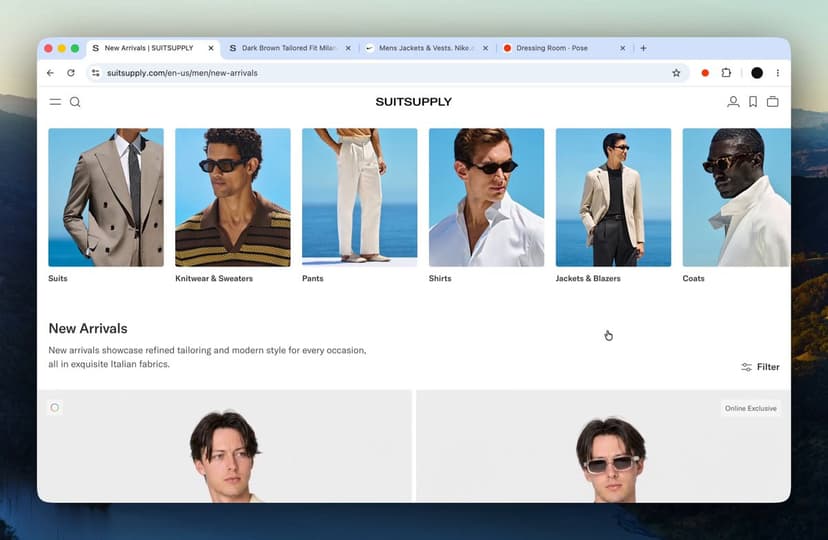Click the red extension icon in toolbar
Image resolution: width=828 pixels, height=540 pixels.
coord(705,73)
